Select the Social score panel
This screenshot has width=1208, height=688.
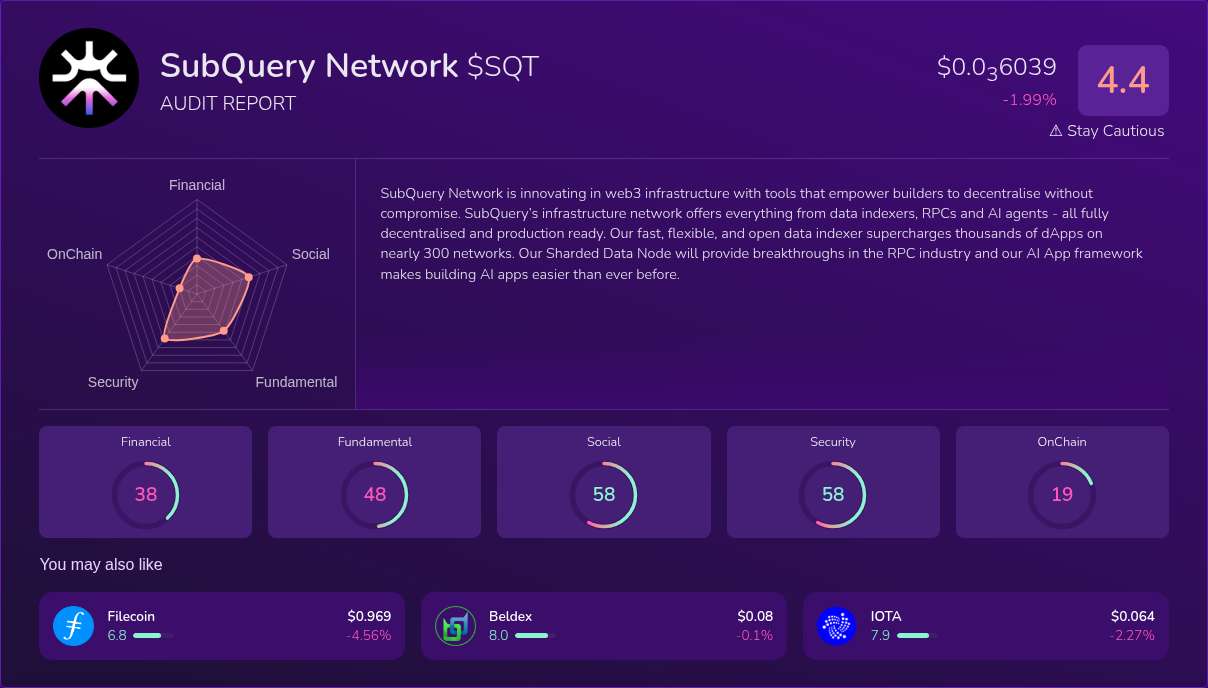click(x=604, y=482)
